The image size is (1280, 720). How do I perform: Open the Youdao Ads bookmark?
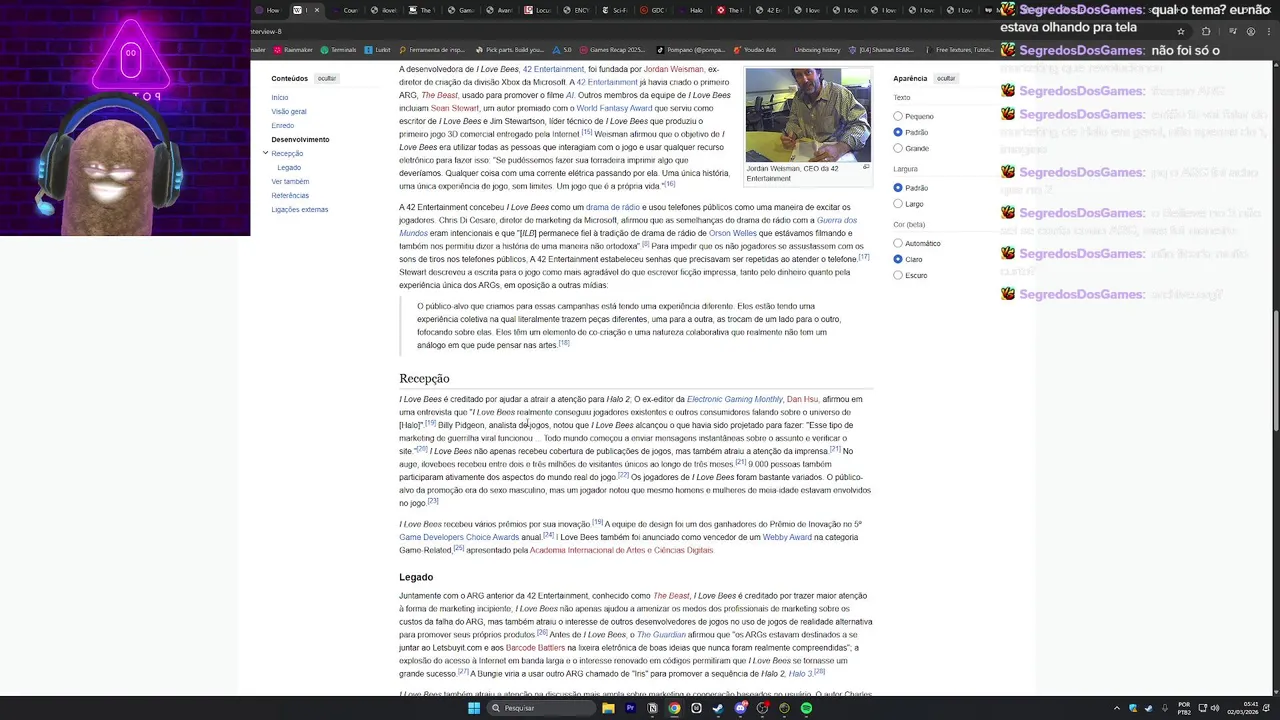[x=755, y=49]
